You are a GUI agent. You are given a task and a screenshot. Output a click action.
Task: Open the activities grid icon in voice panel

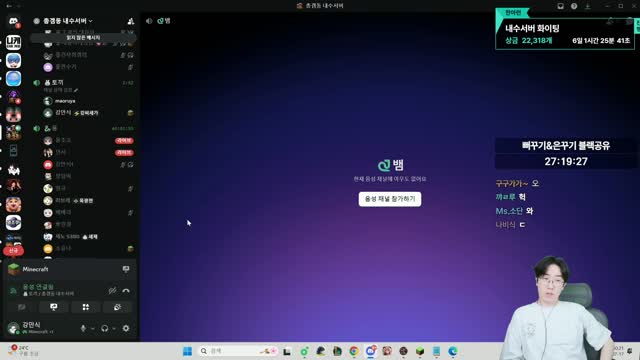86,307
